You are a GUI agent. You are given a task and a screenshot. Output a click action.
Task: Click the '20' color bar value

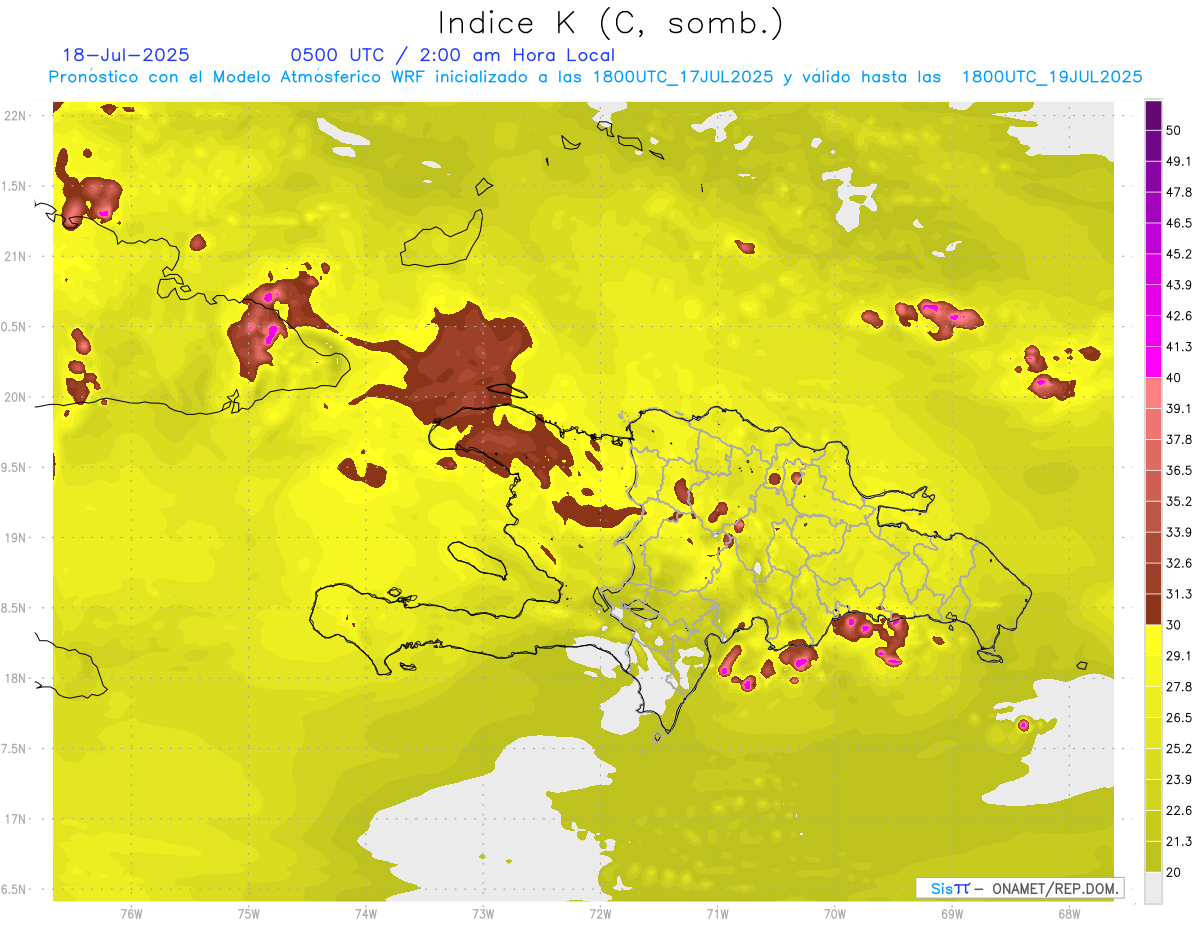click(1174, 872)
